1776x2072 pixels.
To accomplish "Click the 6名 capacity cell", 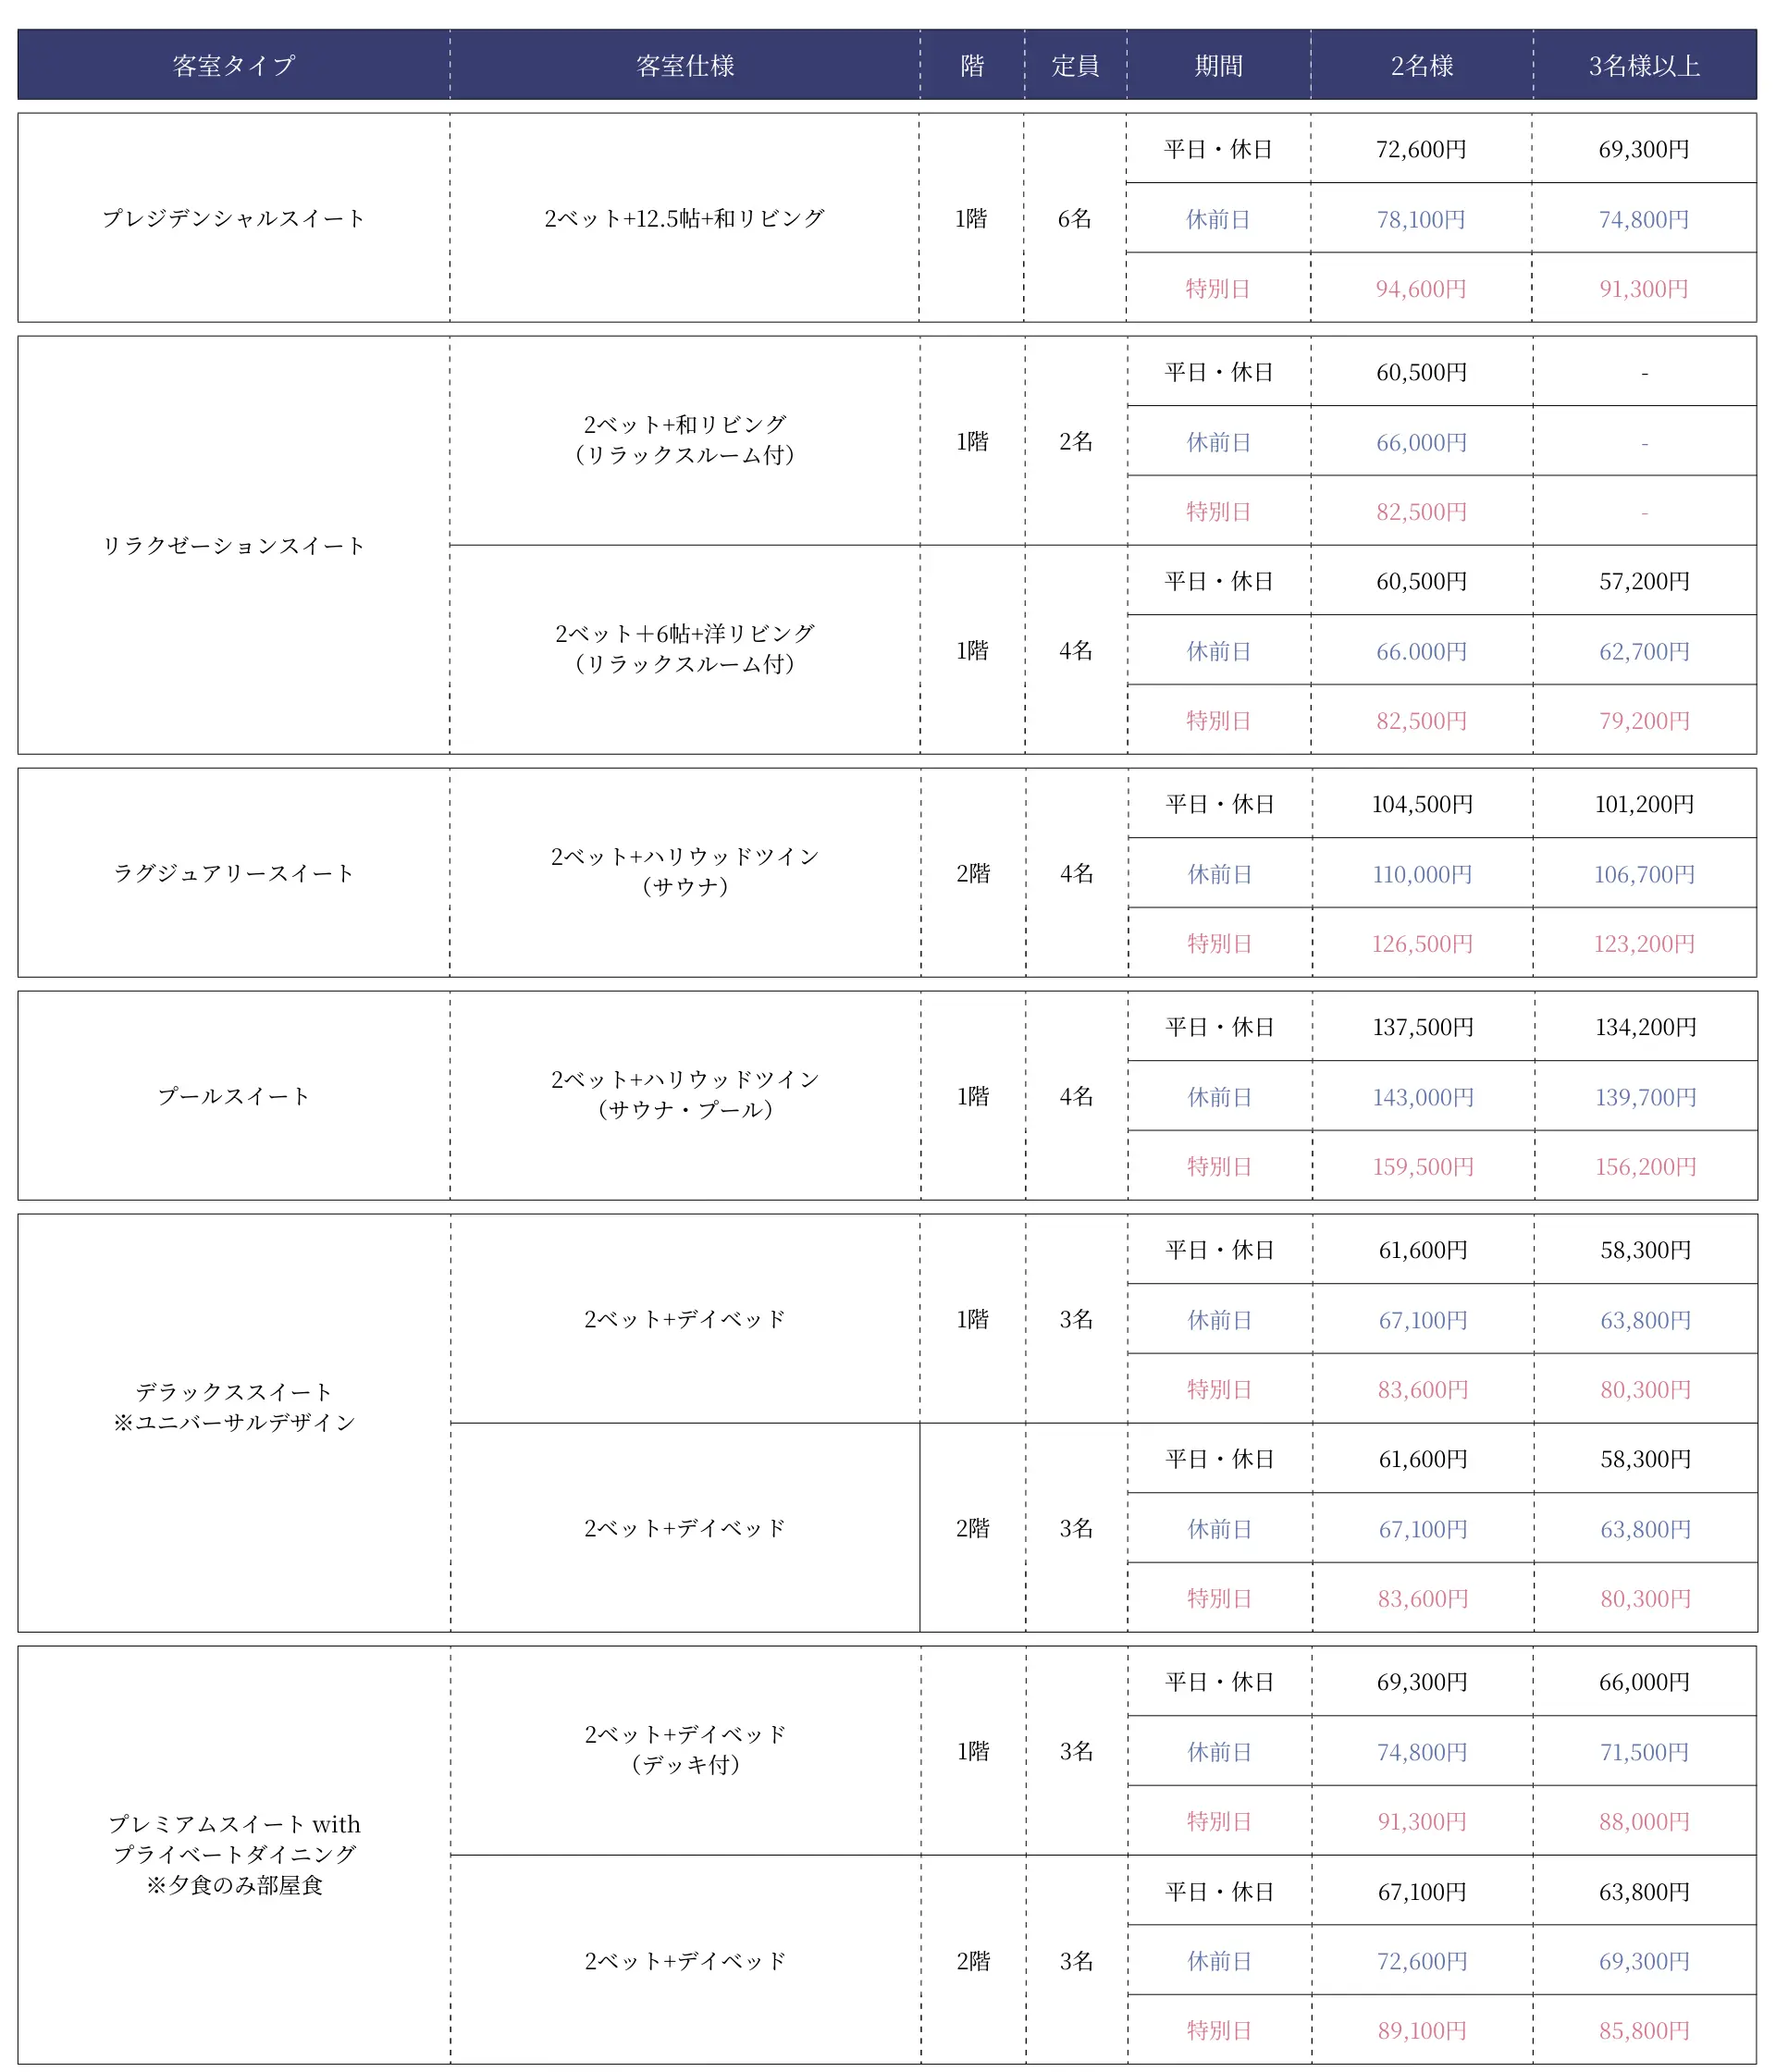I will pyautogui.click(x=1075, y=218).
